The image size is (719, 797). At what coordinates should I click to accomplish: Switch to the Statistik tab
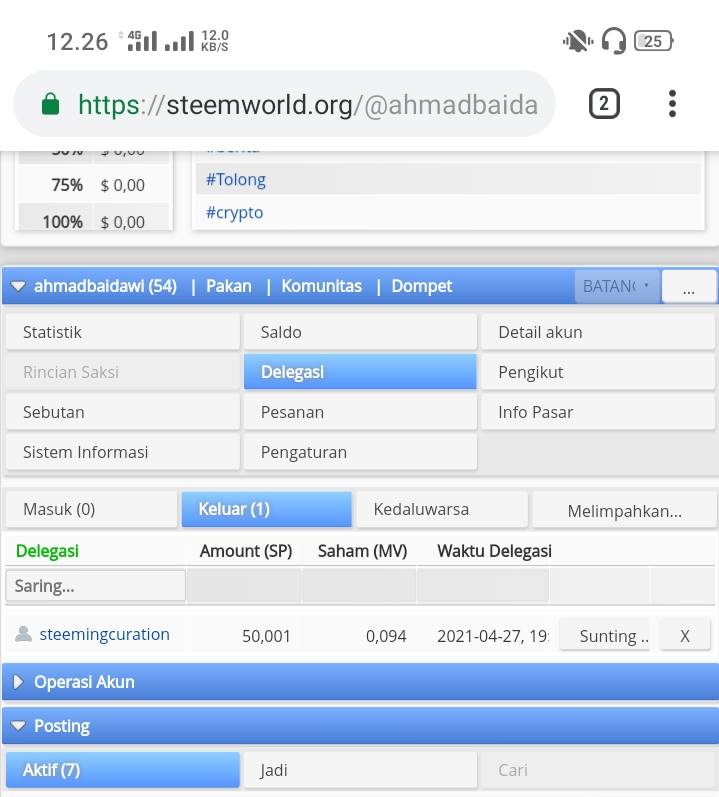[x=122, y=332]
